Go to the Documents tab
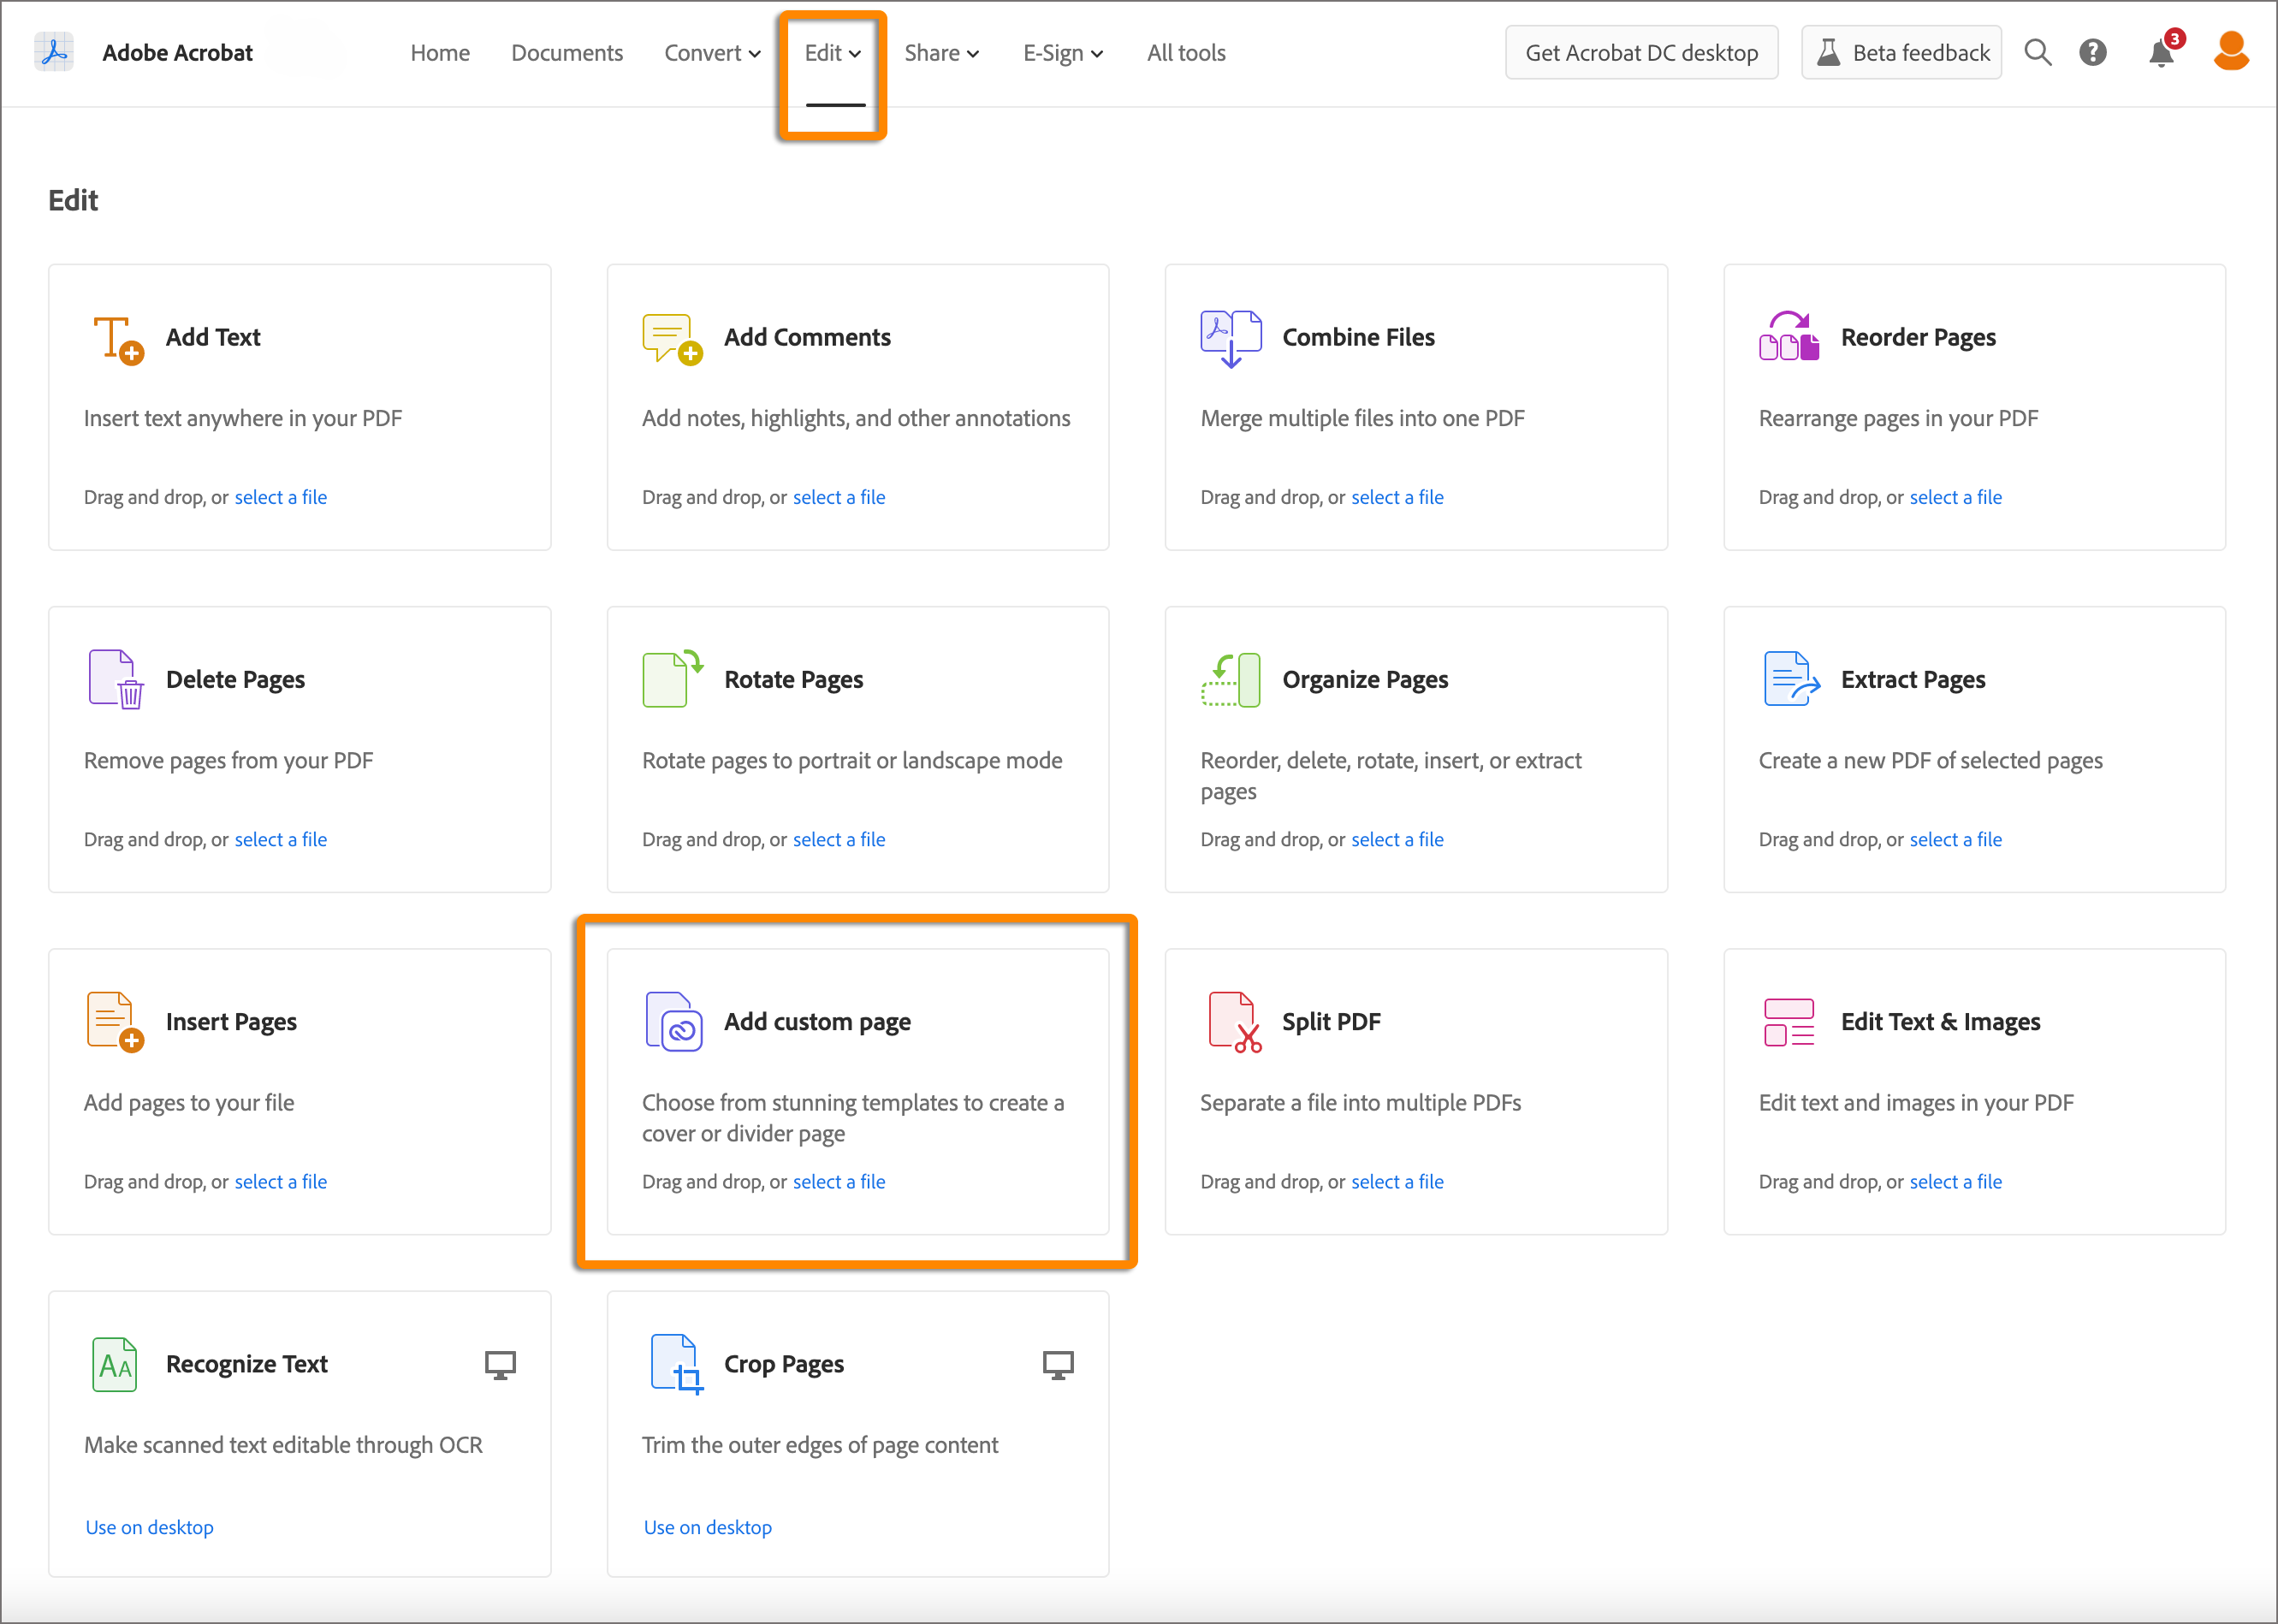This screenshot has width=2278, height=1624. coord(567,53)
